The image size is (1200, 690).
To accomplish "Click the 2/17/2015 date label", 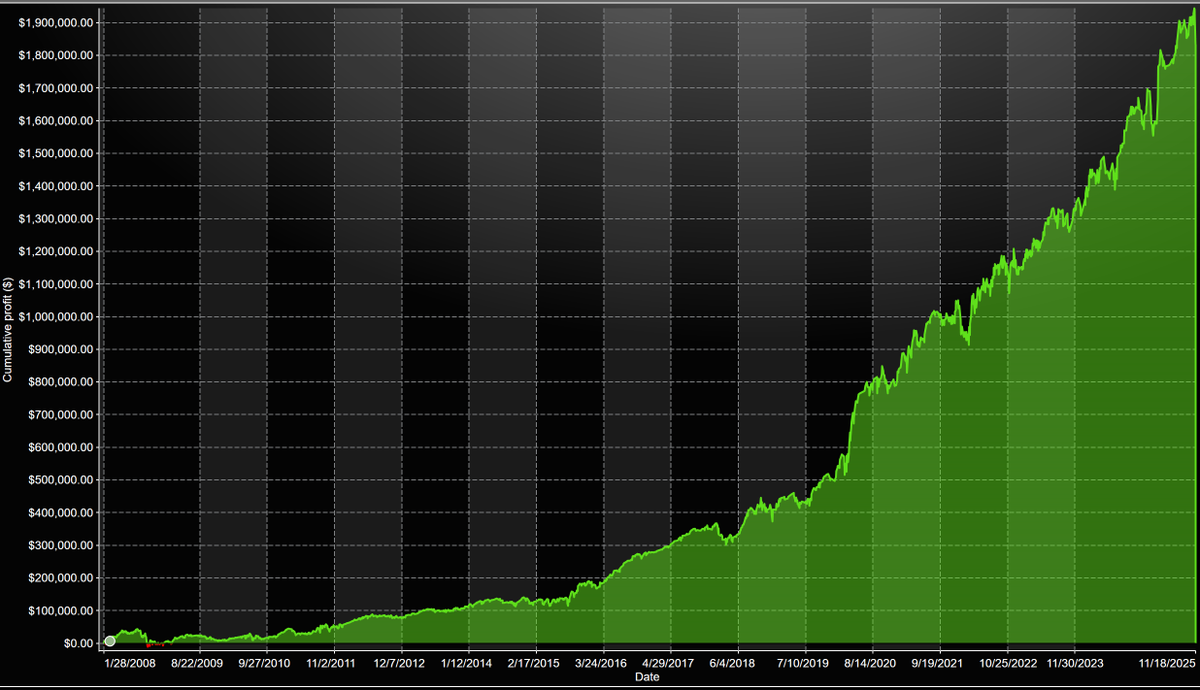I will pos(534,662).
